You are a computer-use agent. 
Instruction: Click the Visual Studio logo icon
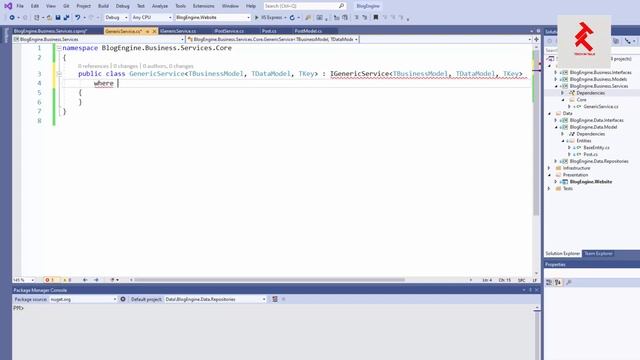(x=8, y=6)
